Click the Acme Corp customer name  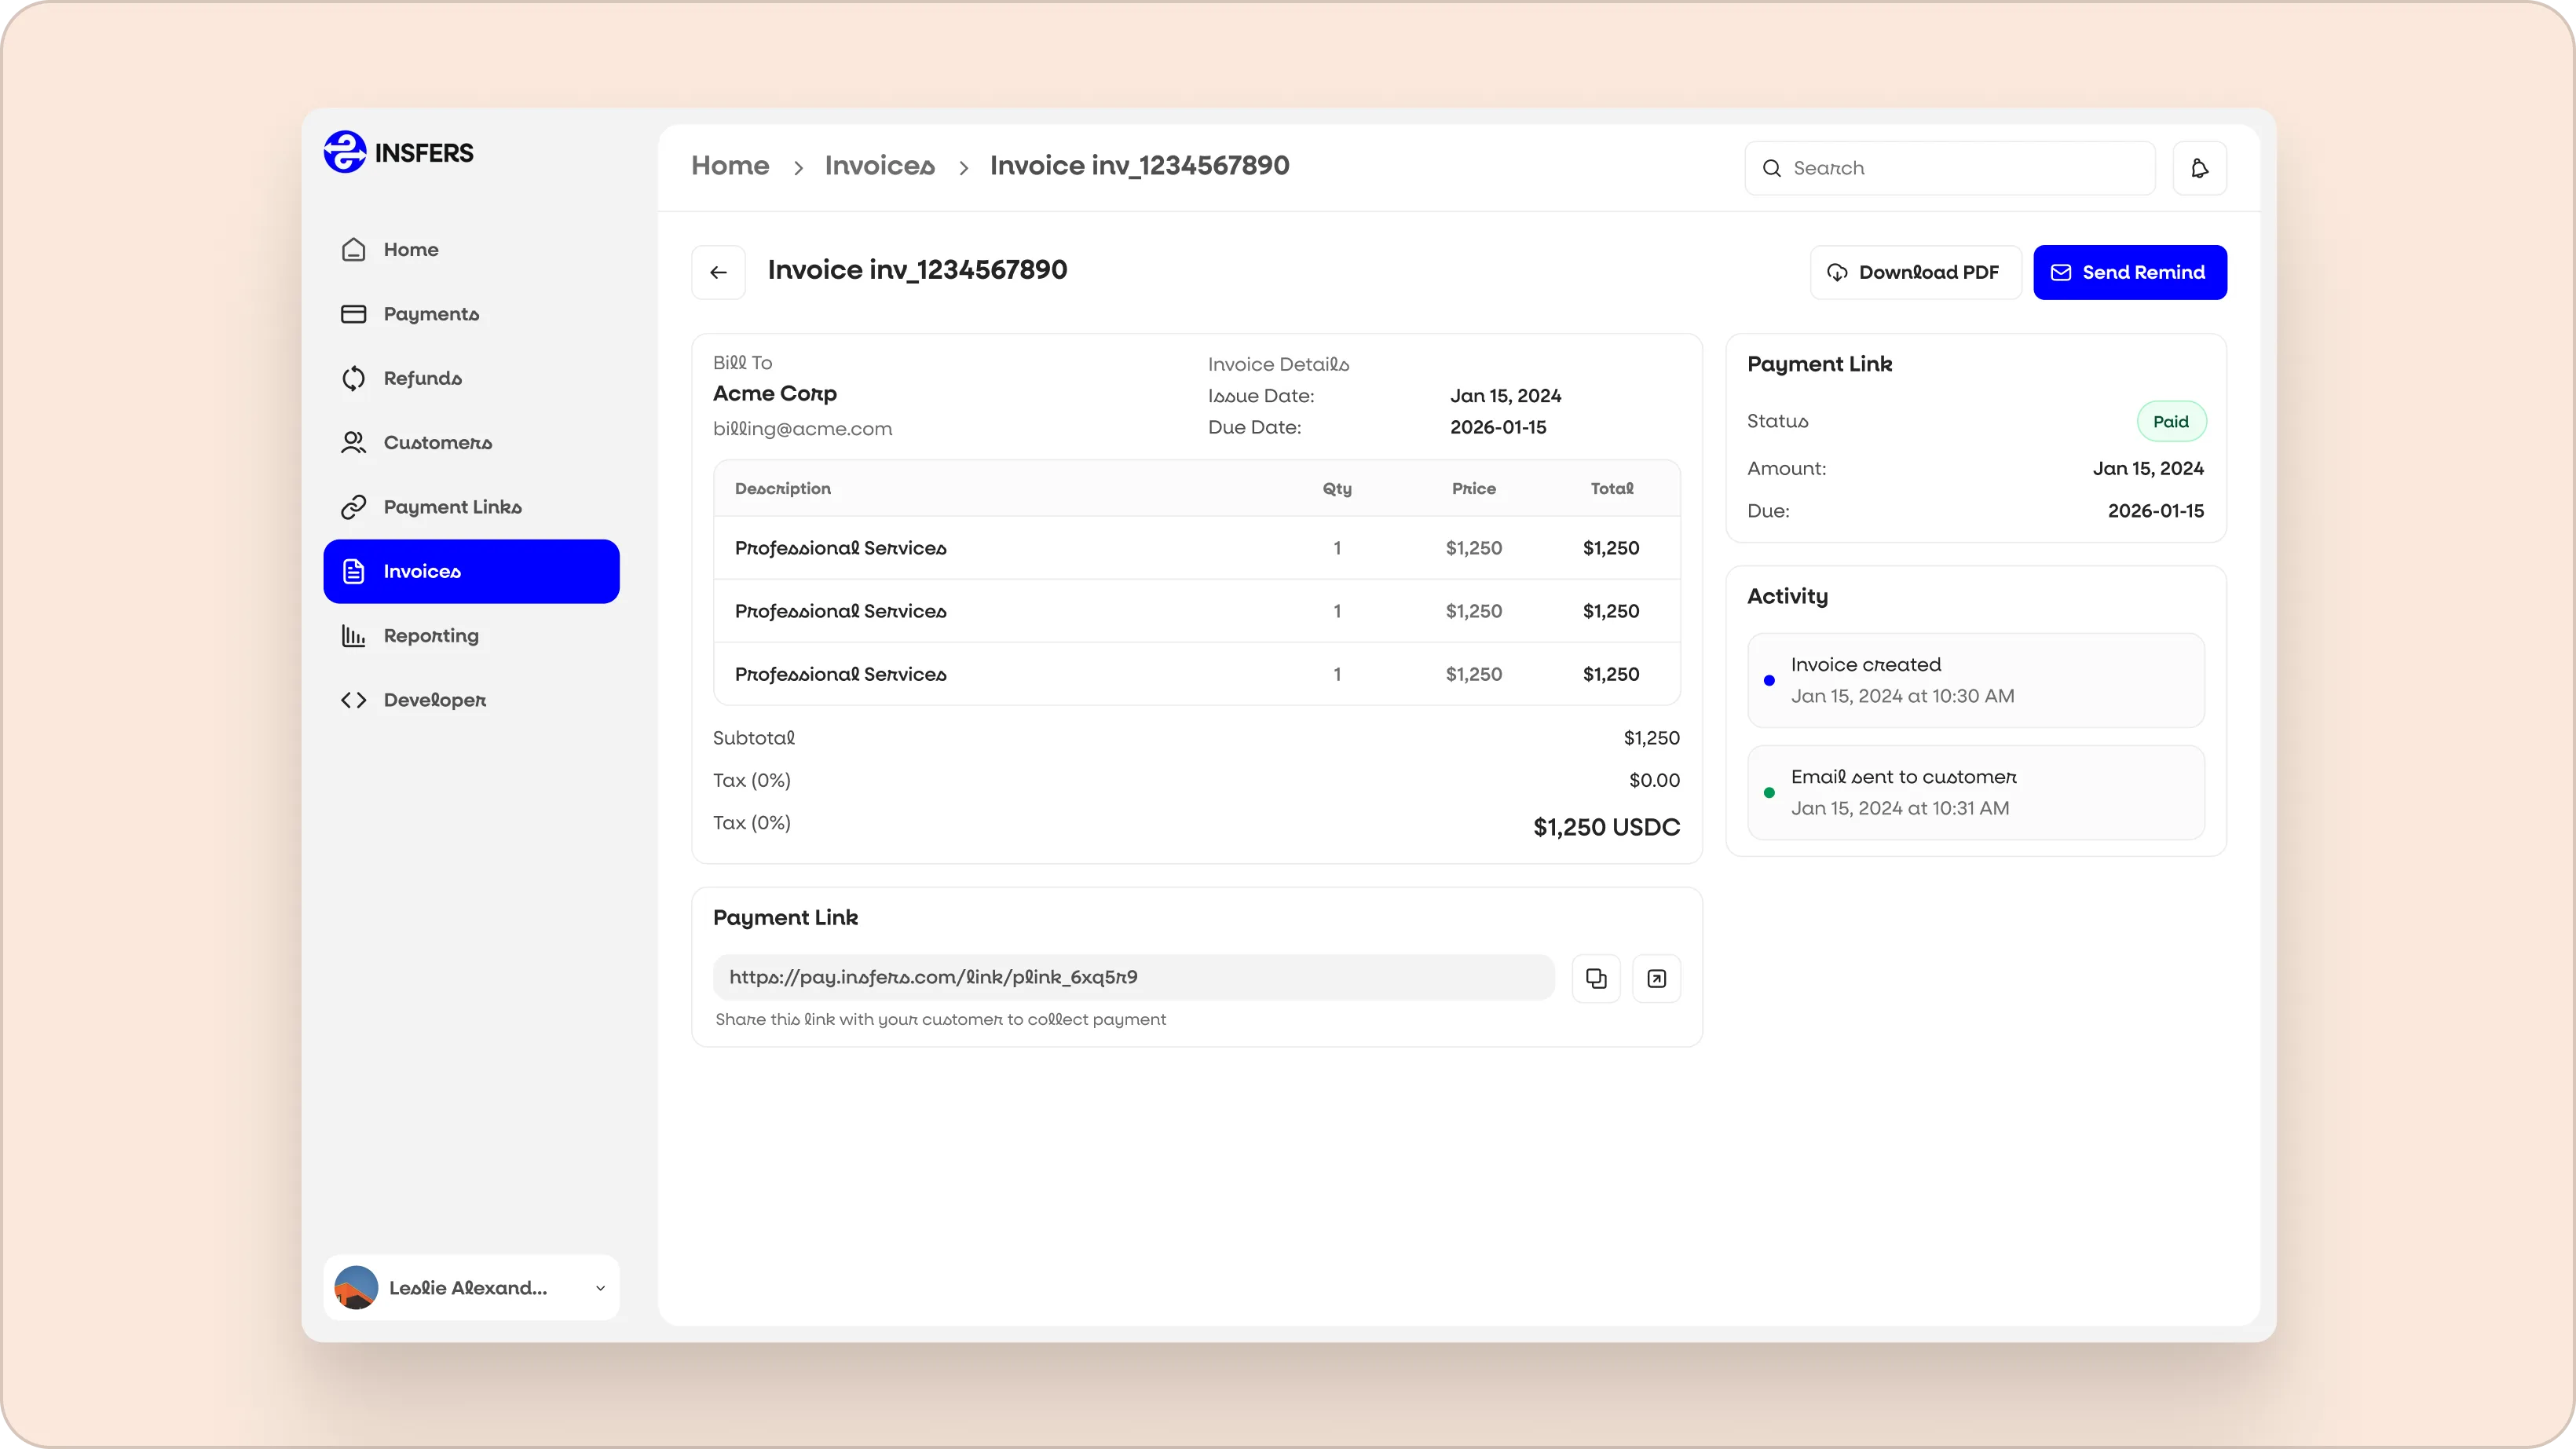click(x=774, y=393)
